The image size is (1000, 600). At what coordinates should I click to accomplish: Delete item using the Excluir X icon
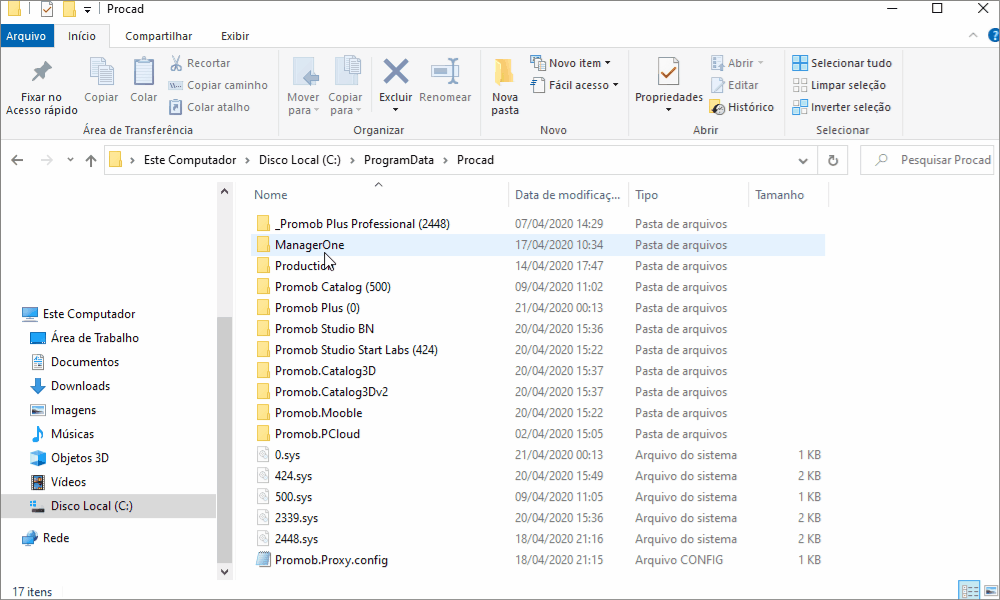pyautogui.click(x=395, y=71)
